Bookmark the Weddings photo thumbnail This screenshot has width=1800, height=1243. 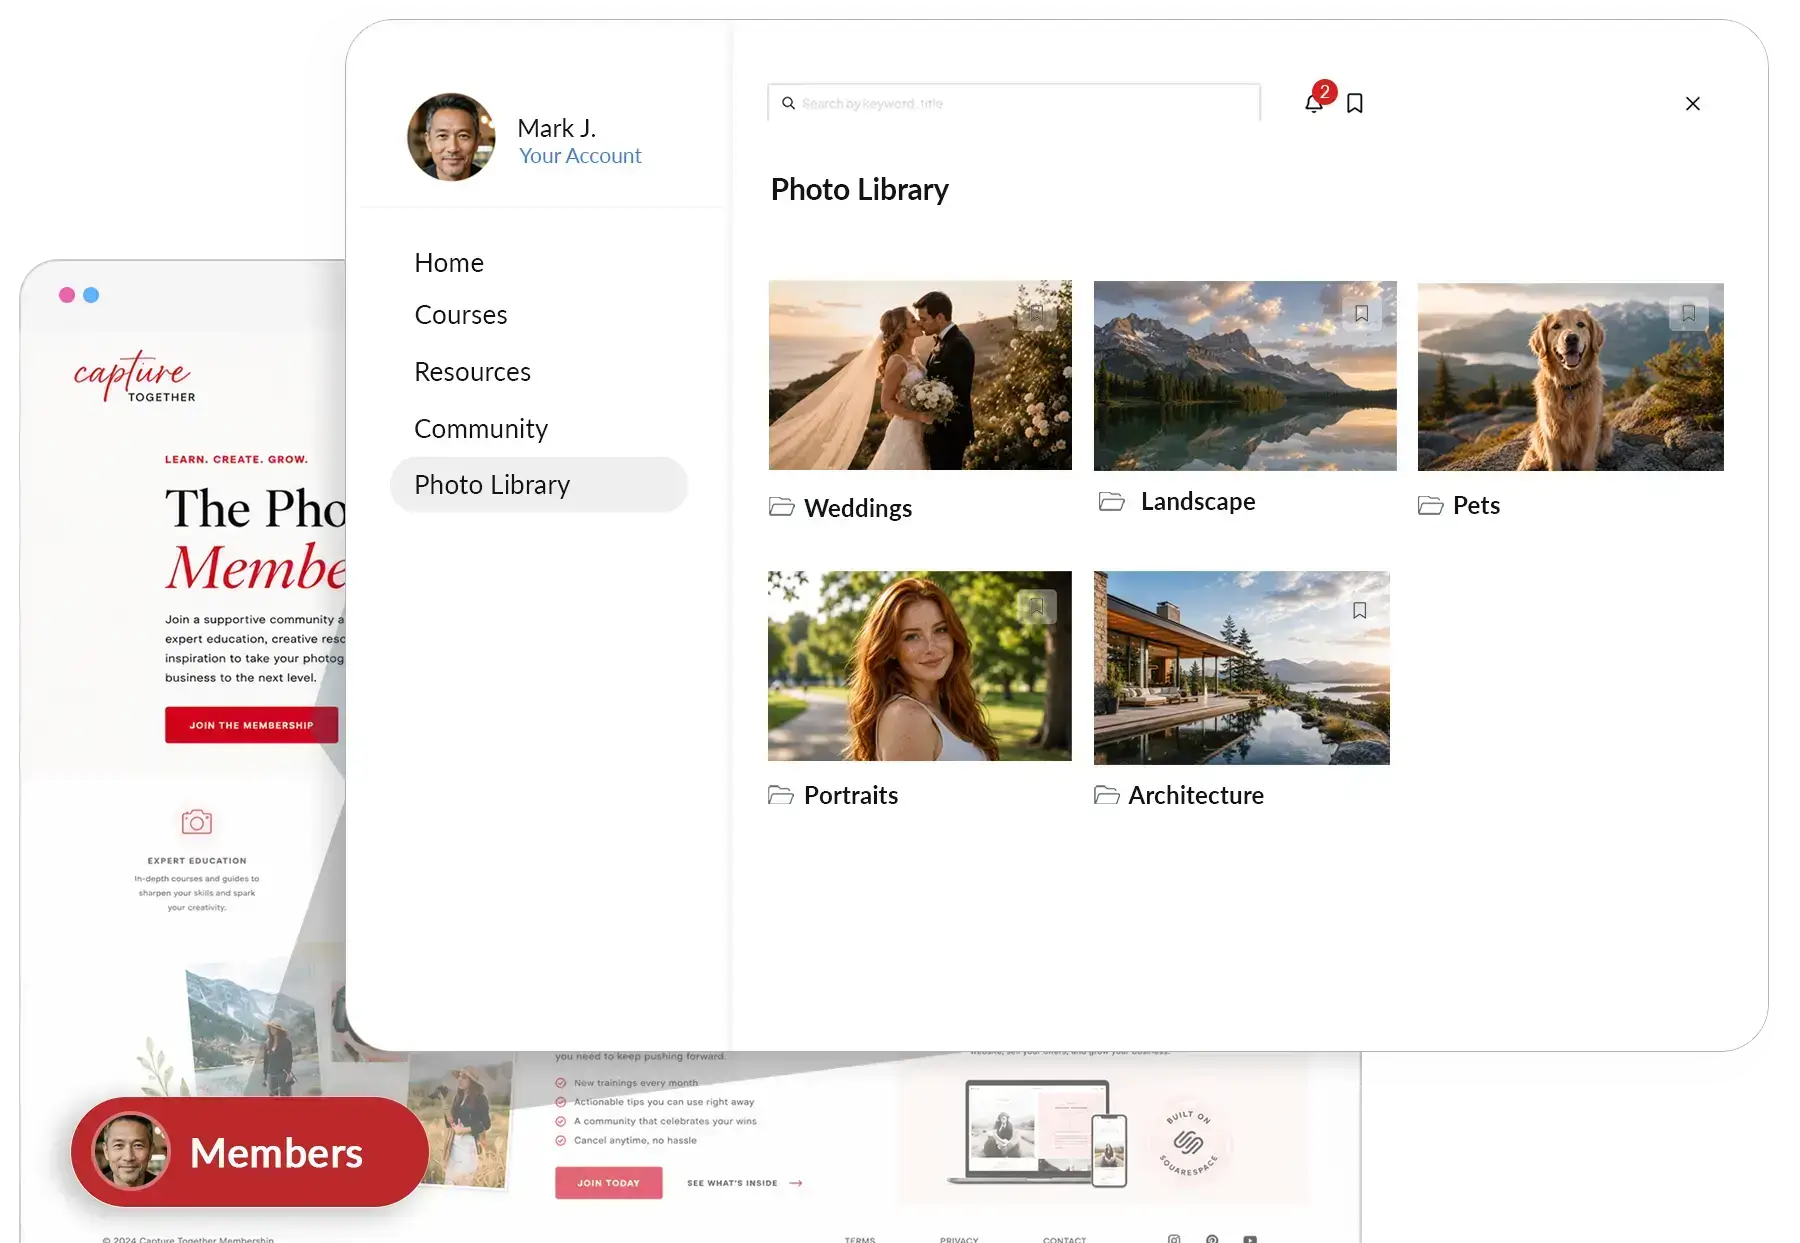[x=1036, y=313]
